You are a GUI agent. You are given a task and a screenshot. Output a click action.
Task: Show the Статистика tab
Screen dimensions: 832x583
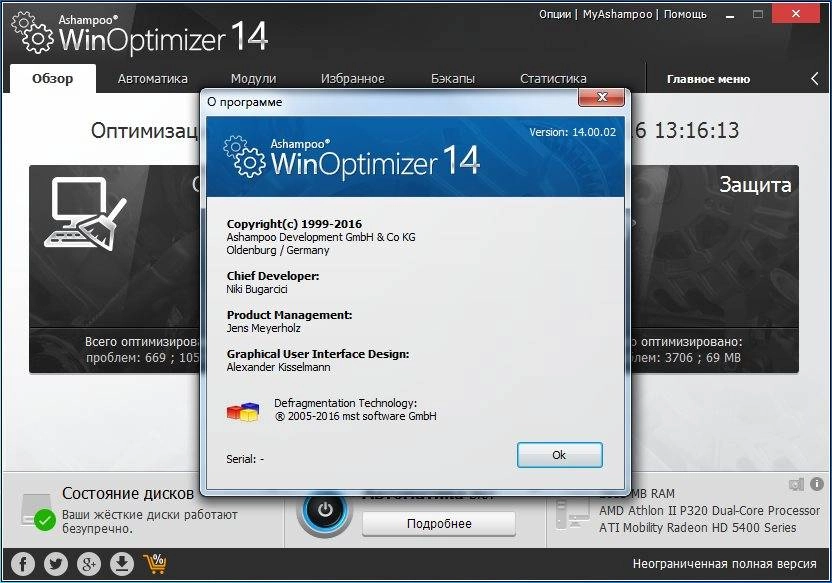pos(553,79)
